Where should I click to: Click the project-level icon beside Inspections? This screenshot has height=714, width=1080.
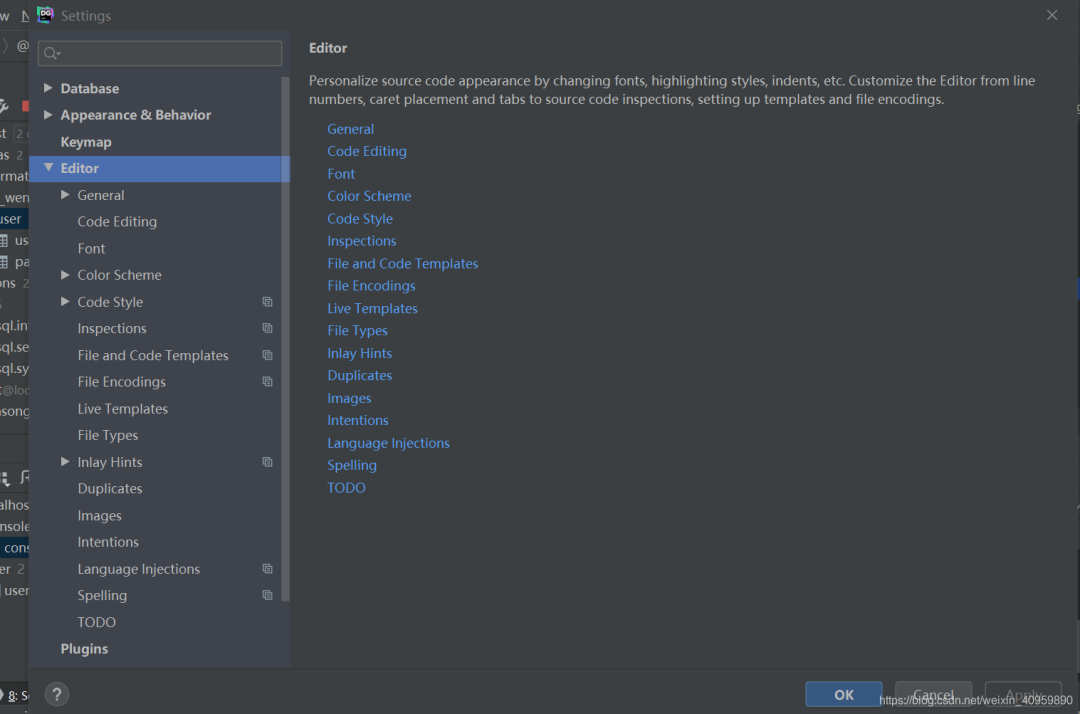[x=267, y=328]
